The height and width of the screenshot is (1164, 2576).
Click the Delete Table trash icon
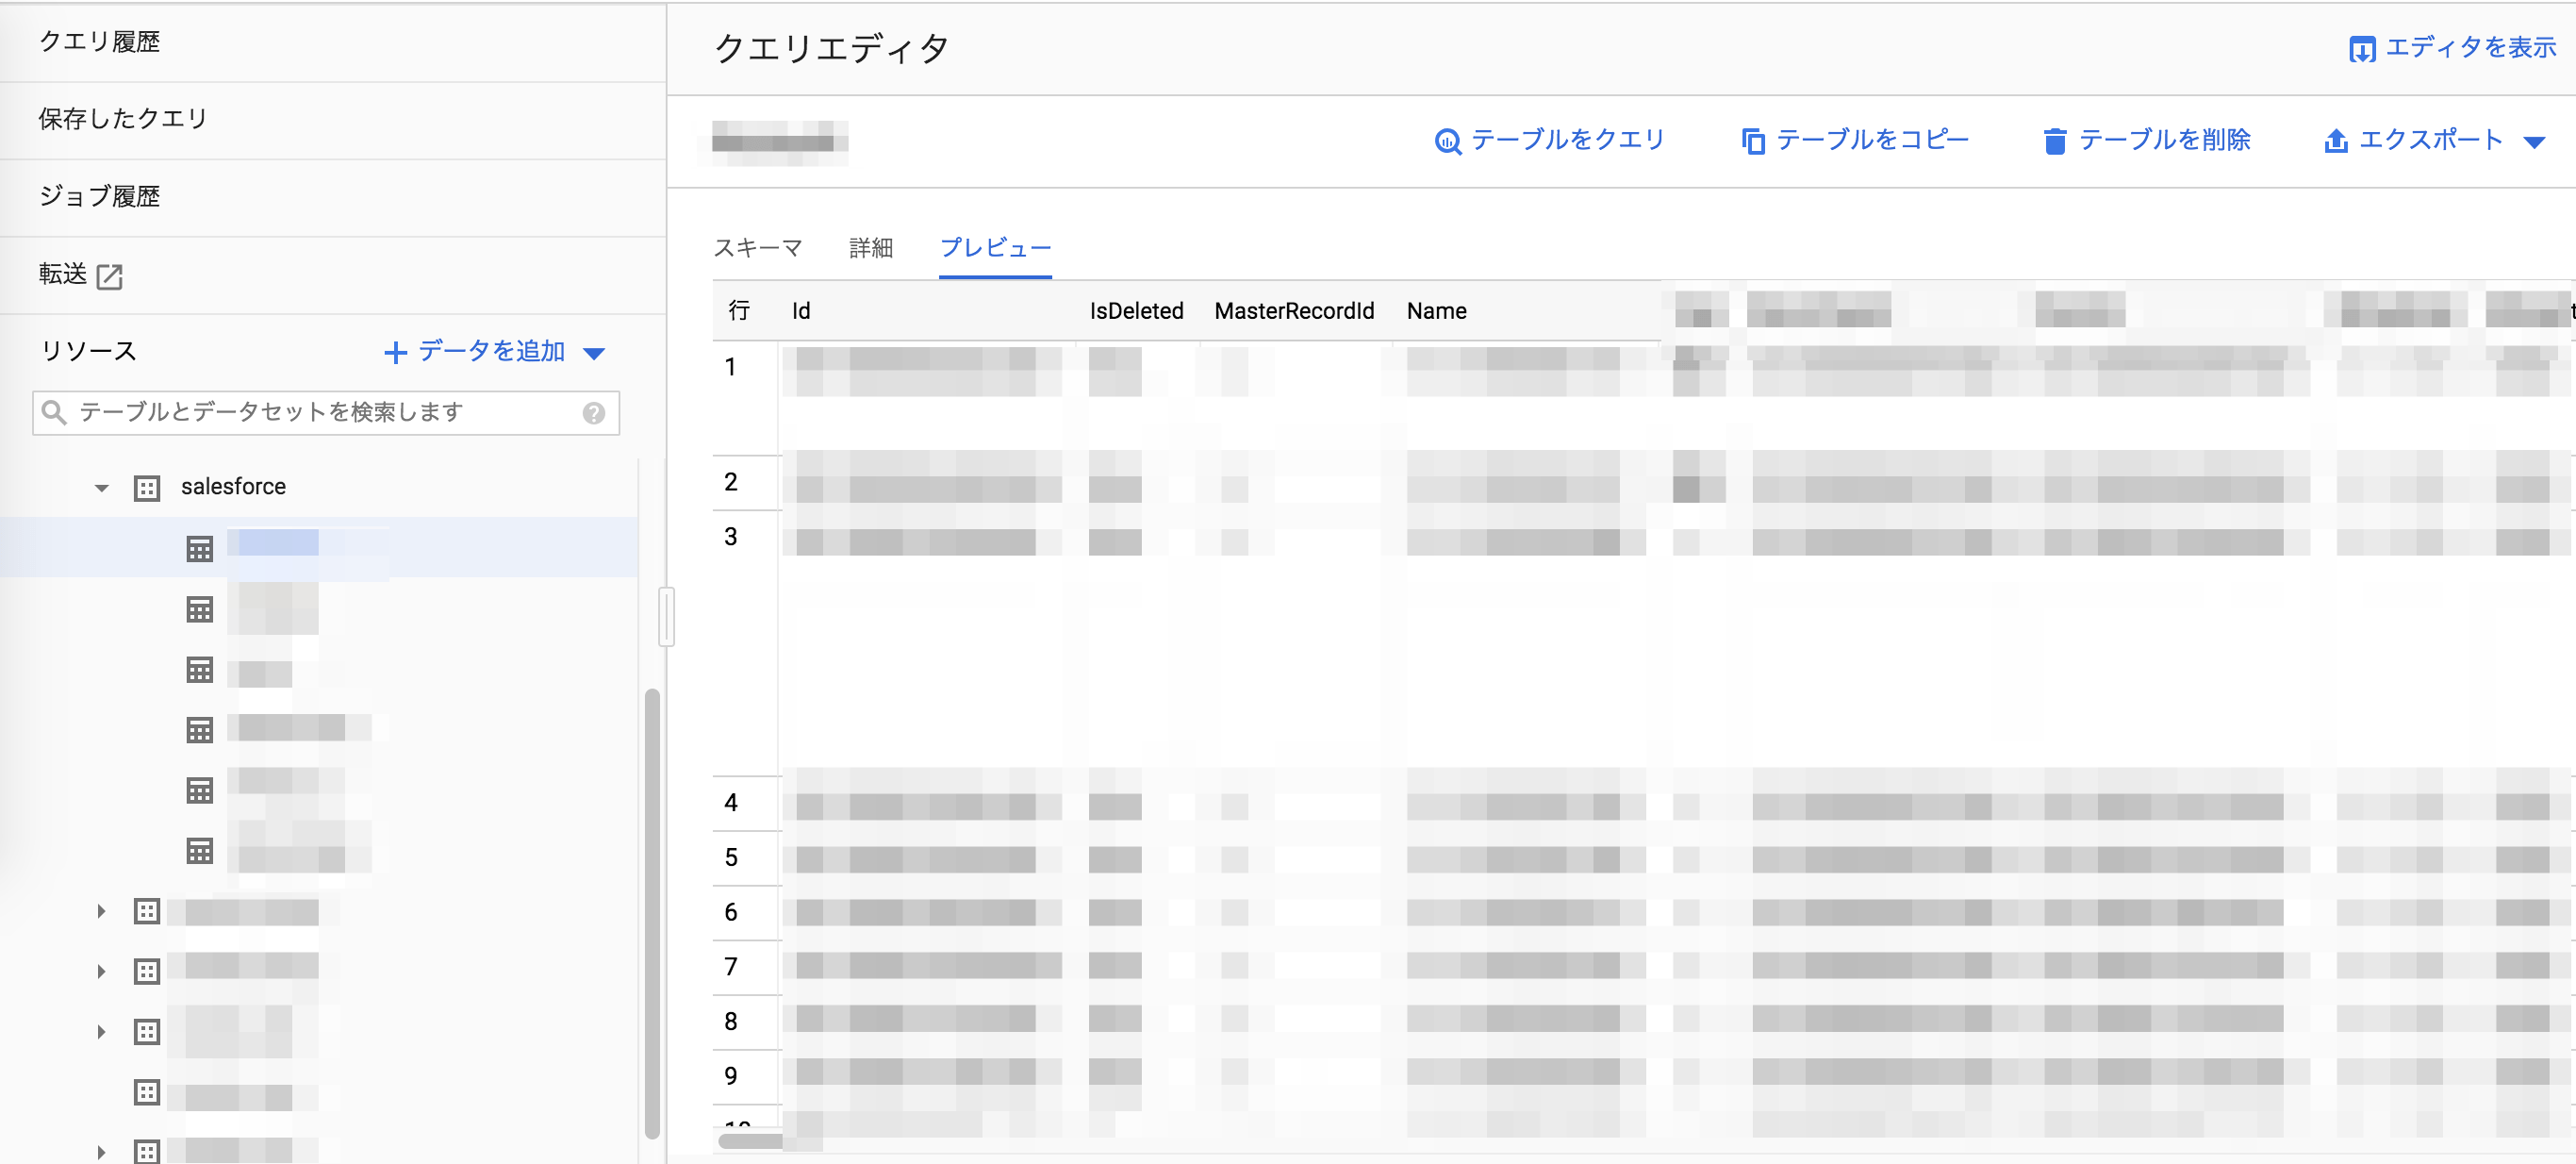pos(2054,141)
